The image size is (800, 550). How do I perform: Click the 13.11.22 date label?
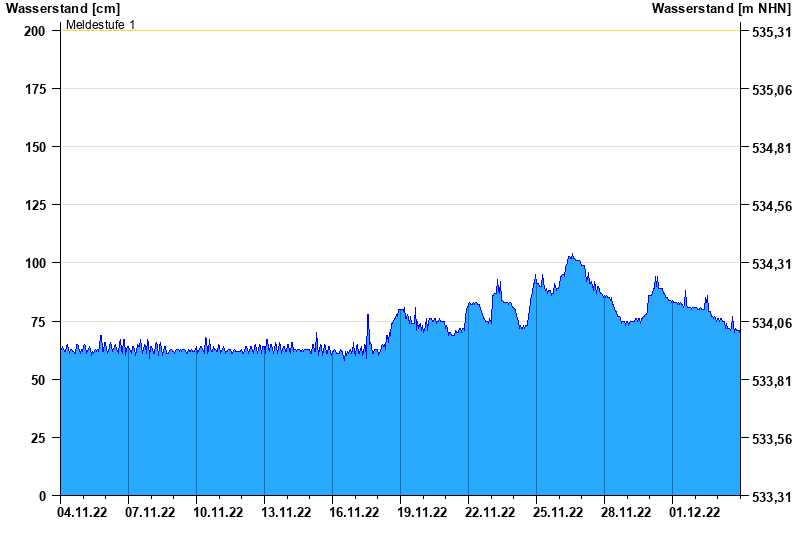(286, 513)
